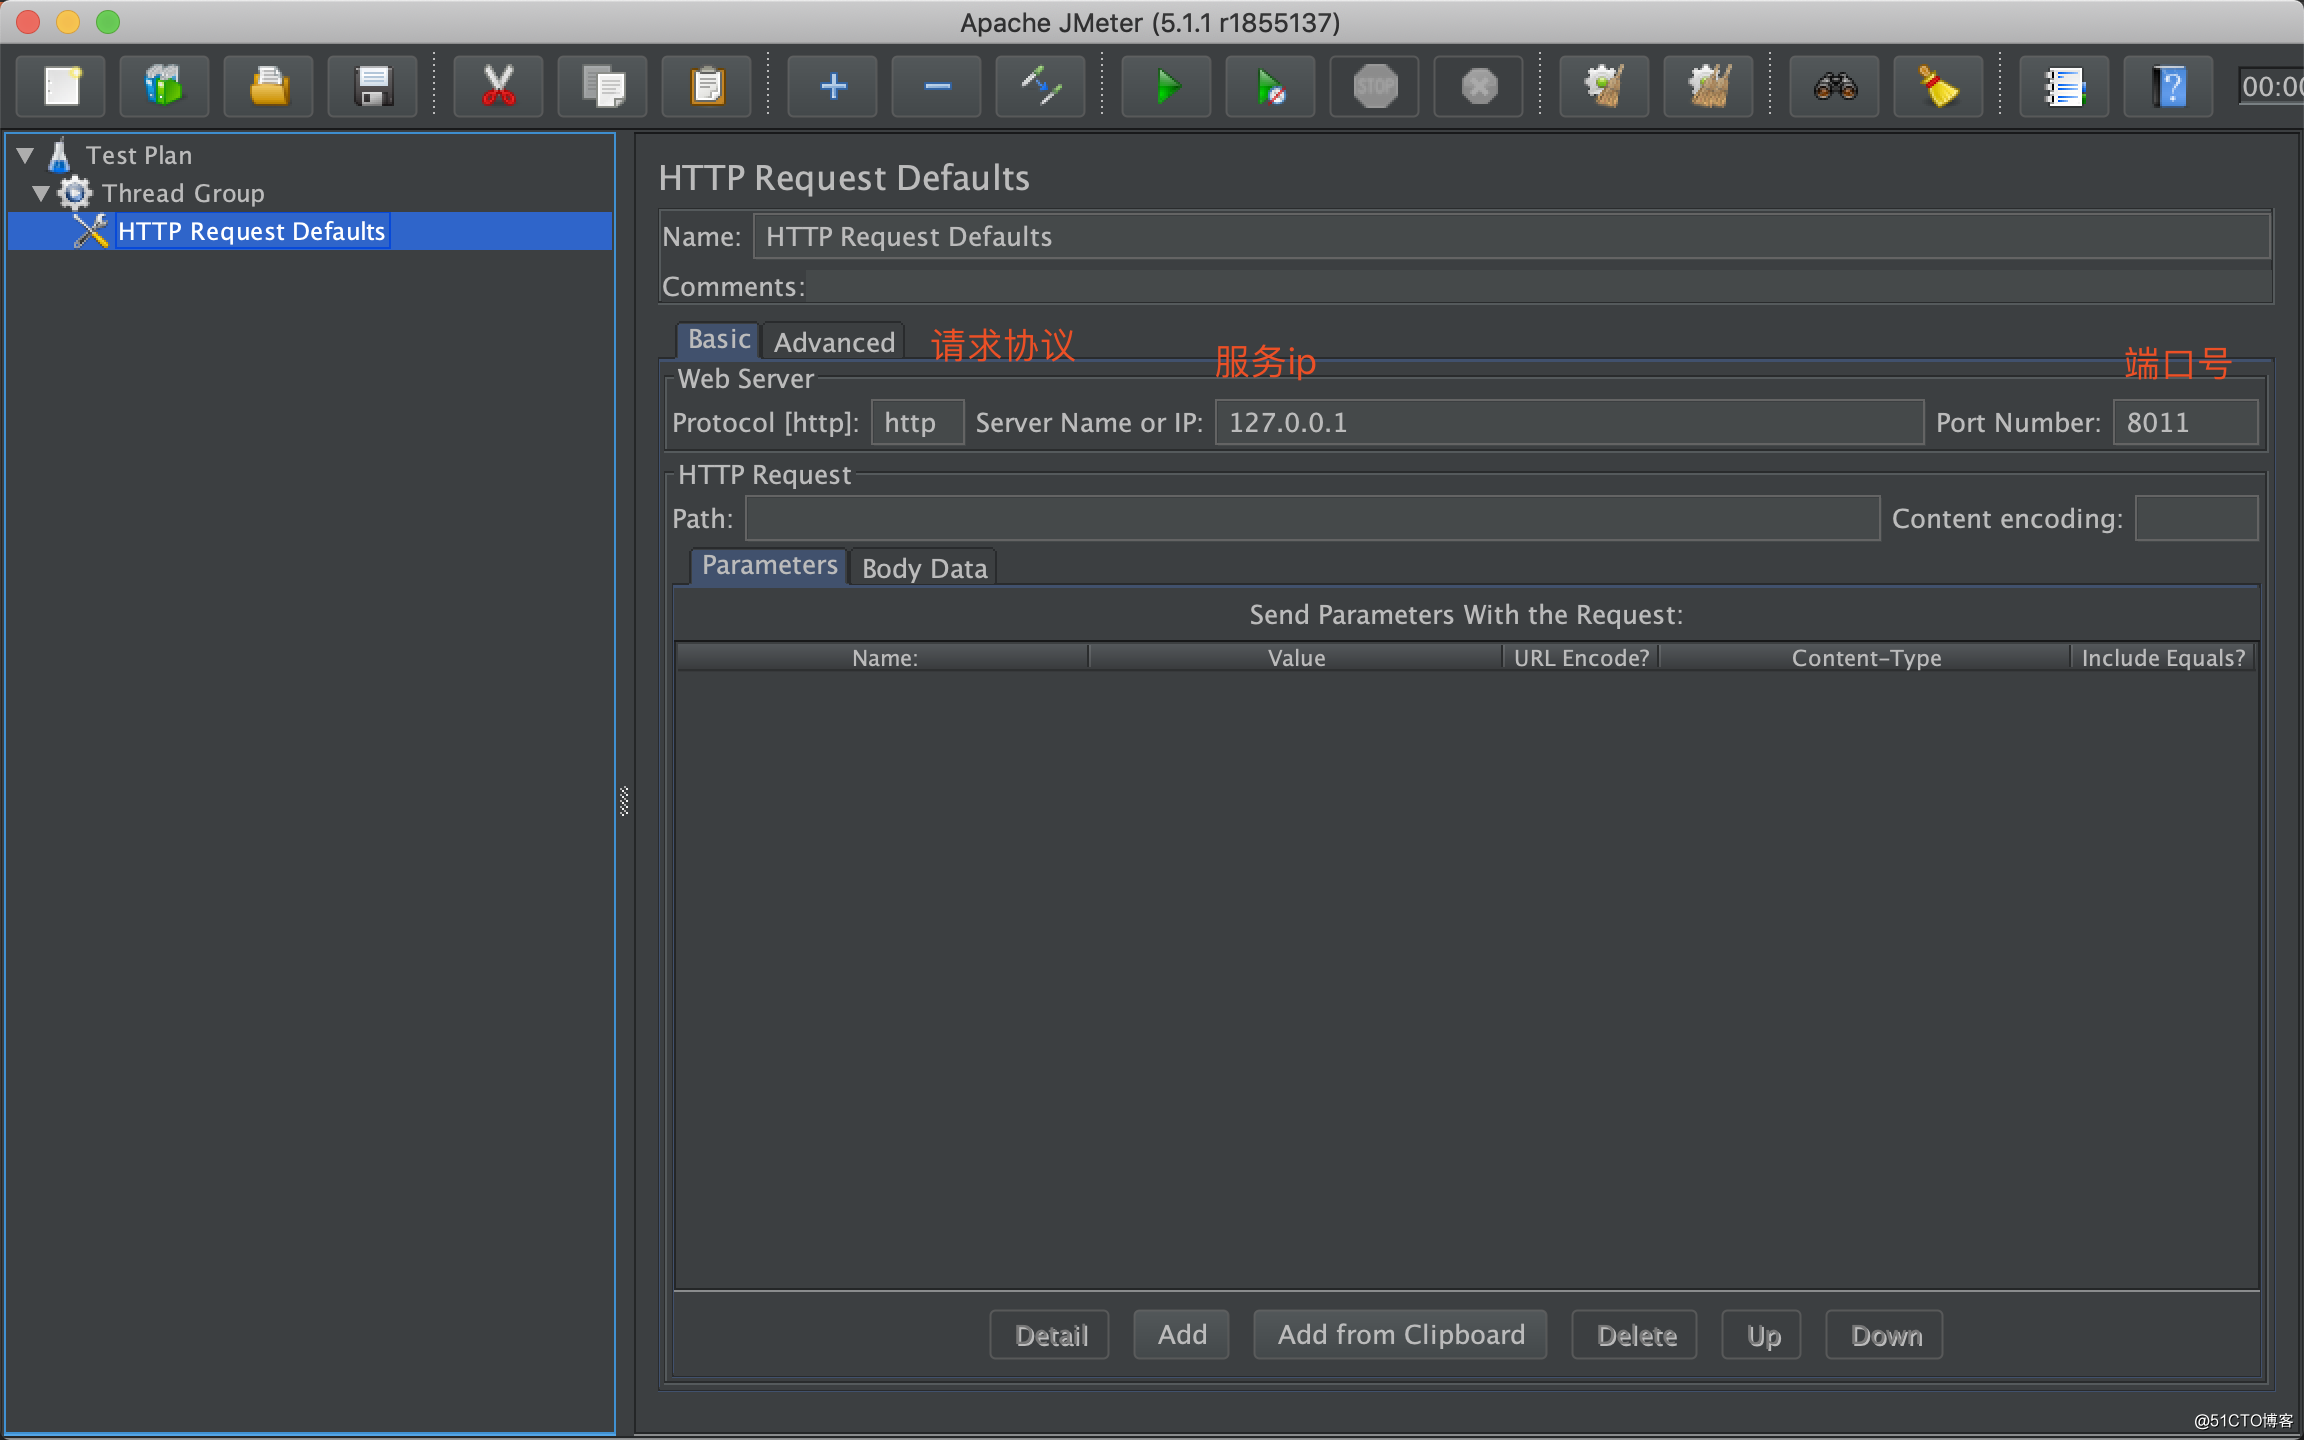The height and width of the screenshot is (1440, 2304).
Task: Click the Value column header
Action: [1296, 658]
